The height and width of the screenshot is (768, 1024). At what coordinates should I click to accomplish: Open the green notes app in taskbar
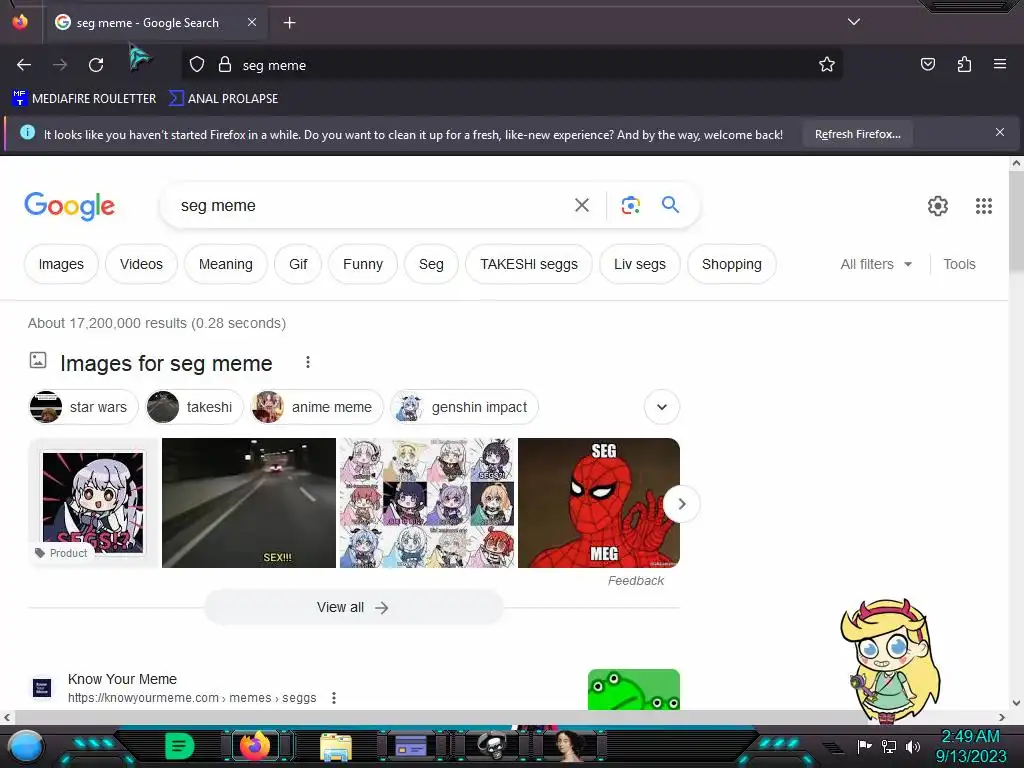[179, 746]
